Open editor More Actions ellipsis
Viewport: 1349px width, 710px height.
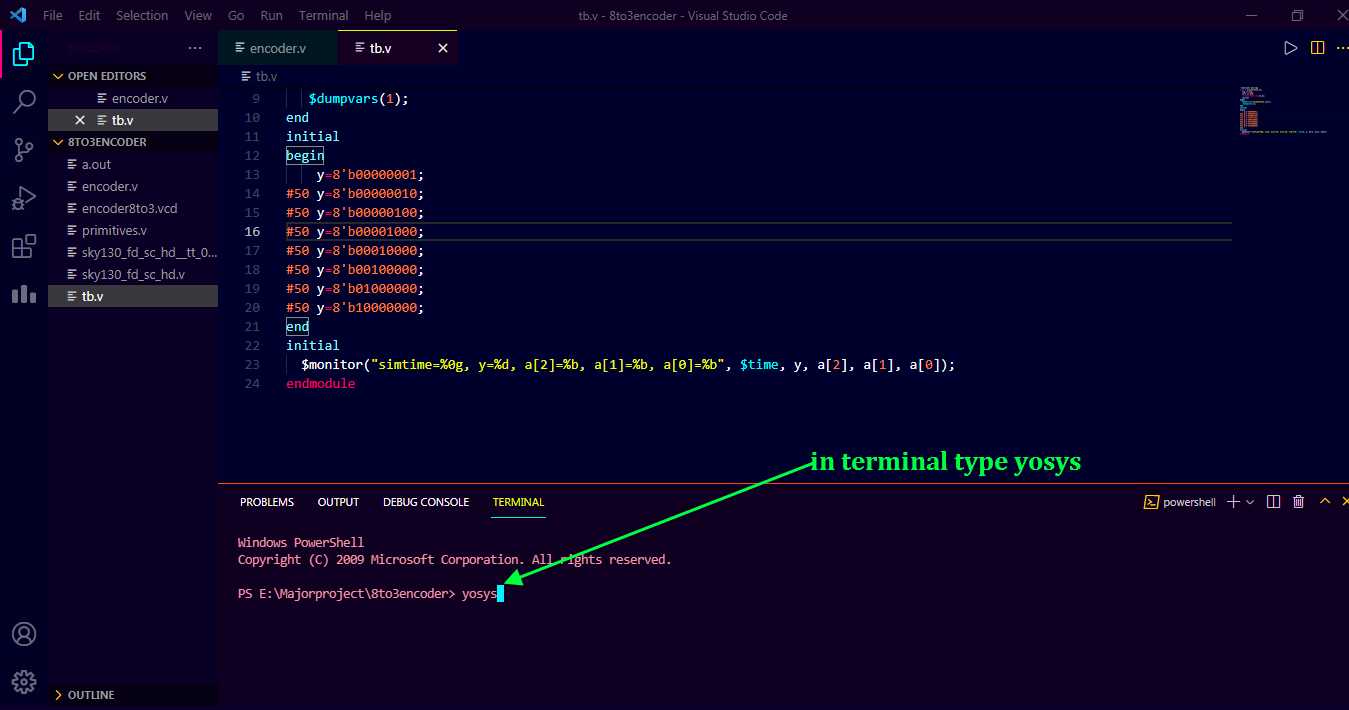(x=1343, y=47)
